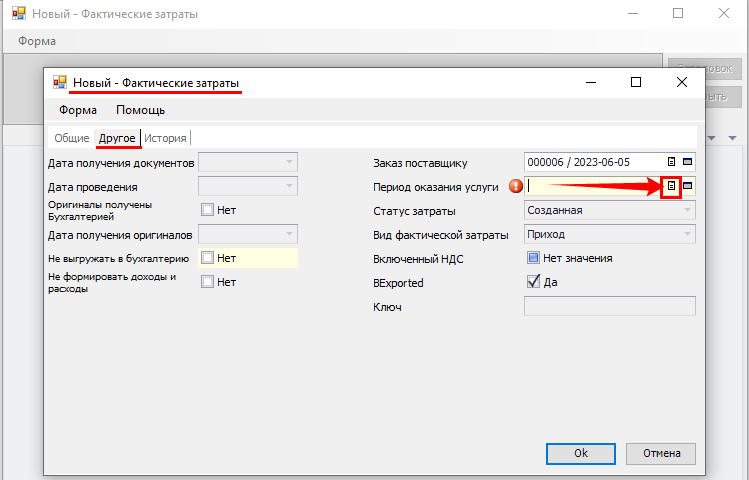This screenshot has width=749, height=480.
Task: Open Дата проведения date dropdown
Action: point(289,186)
